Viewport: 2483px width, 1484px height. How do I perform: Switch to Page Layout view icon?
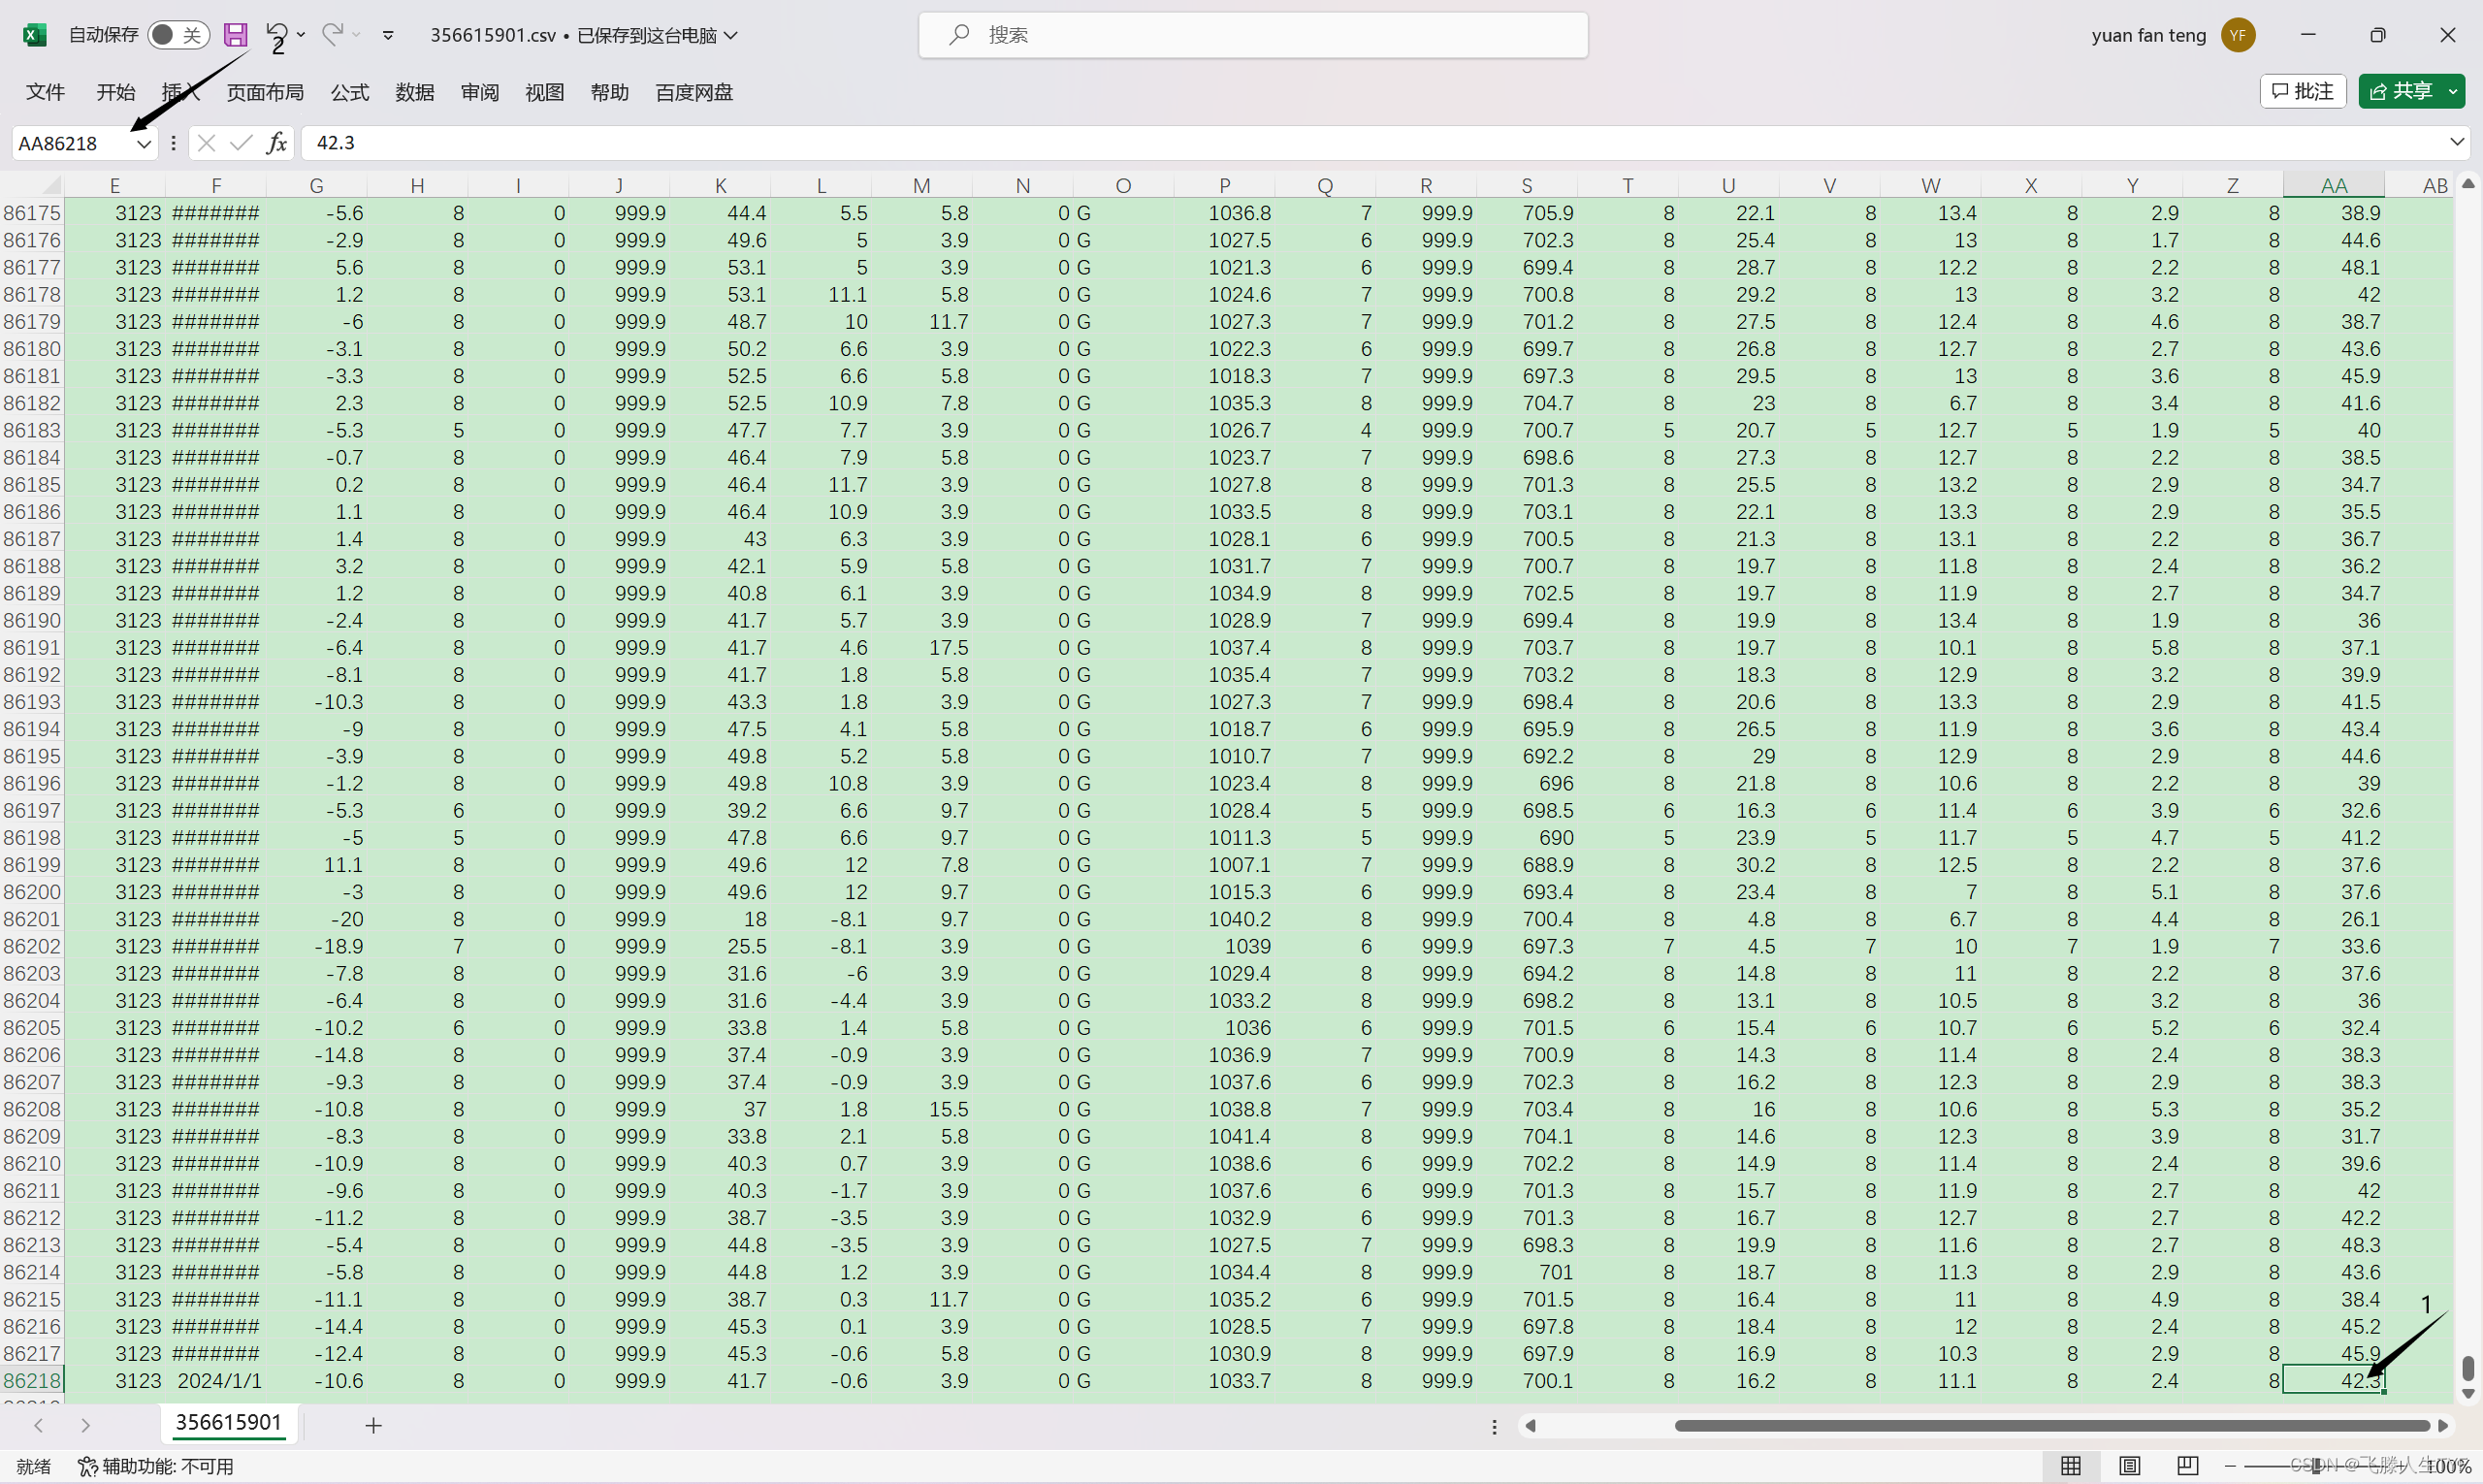2129,1465
